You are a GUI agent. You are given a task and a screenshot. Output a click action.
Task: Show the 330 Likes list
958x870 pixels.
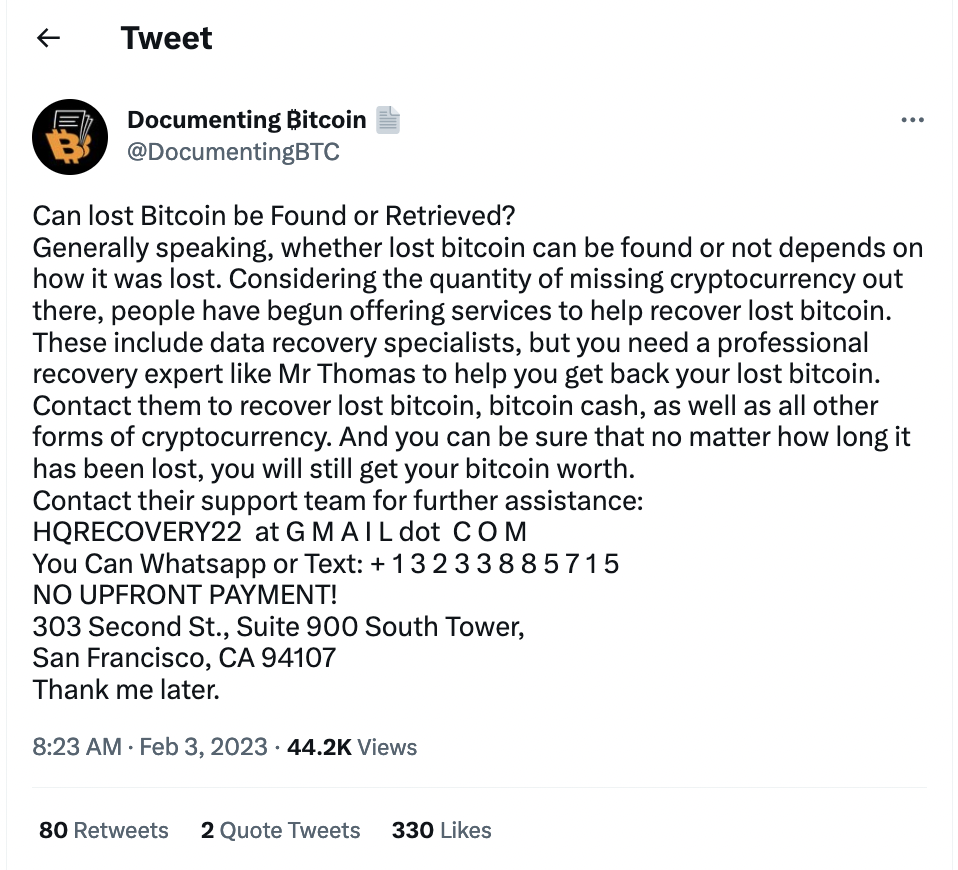coord(441,830)
